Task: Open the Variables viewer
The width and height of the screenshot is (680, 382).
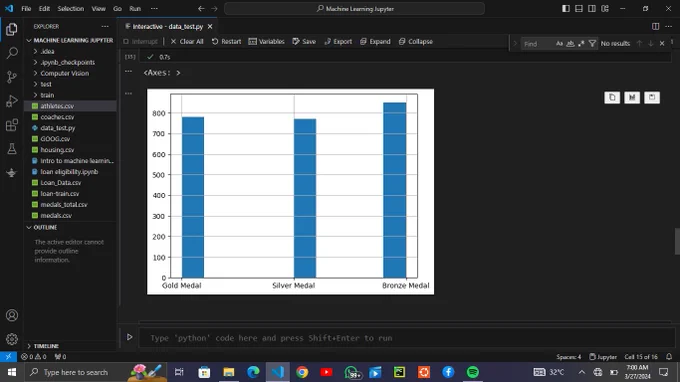Action: [x=266, y=42]
